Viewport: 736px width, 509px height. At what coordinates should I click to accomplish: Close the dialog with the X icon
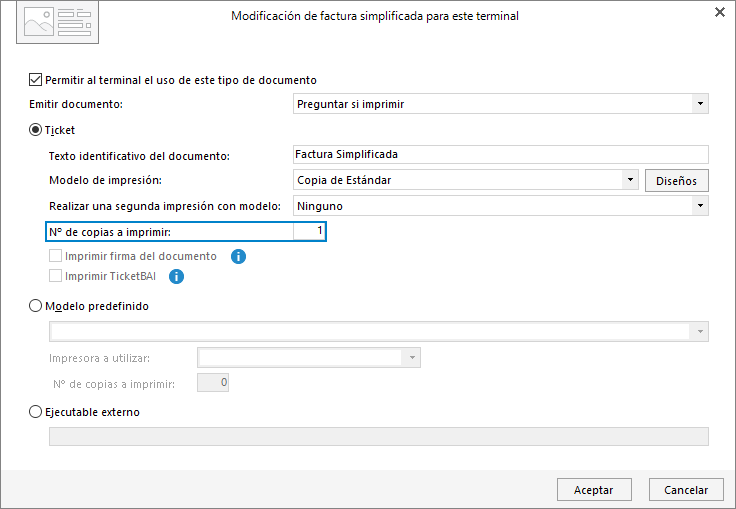click(720, 12)
